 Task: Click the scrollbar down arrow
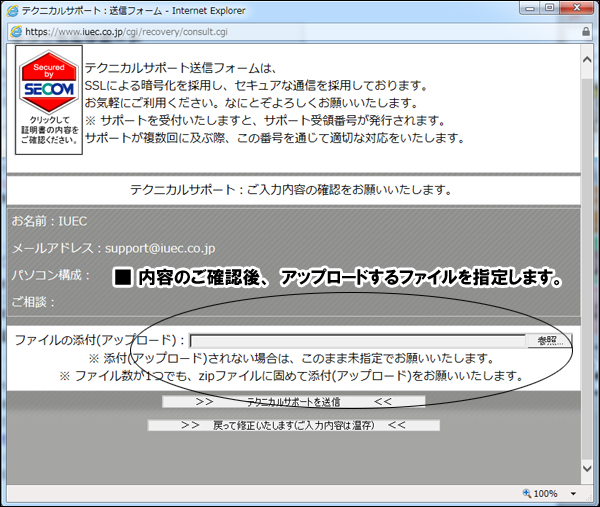(x=587, y=468)
